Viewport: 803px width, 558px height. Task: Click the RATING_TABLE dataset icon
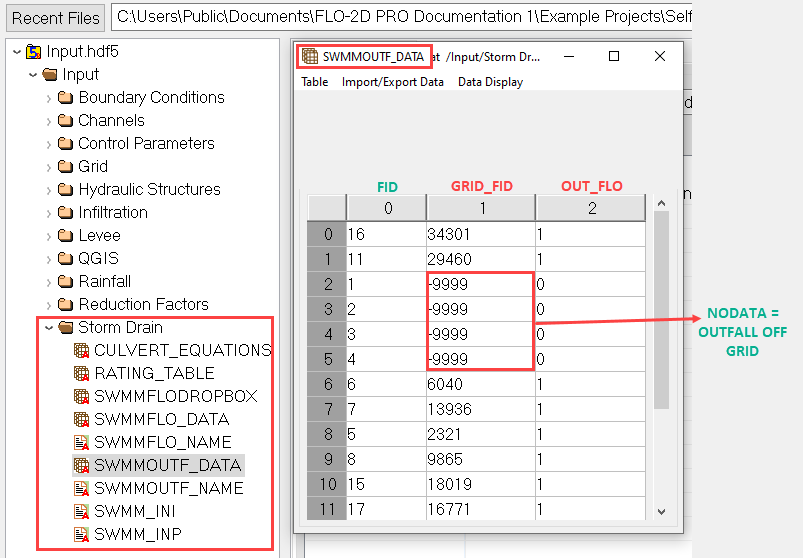point(82,373)
